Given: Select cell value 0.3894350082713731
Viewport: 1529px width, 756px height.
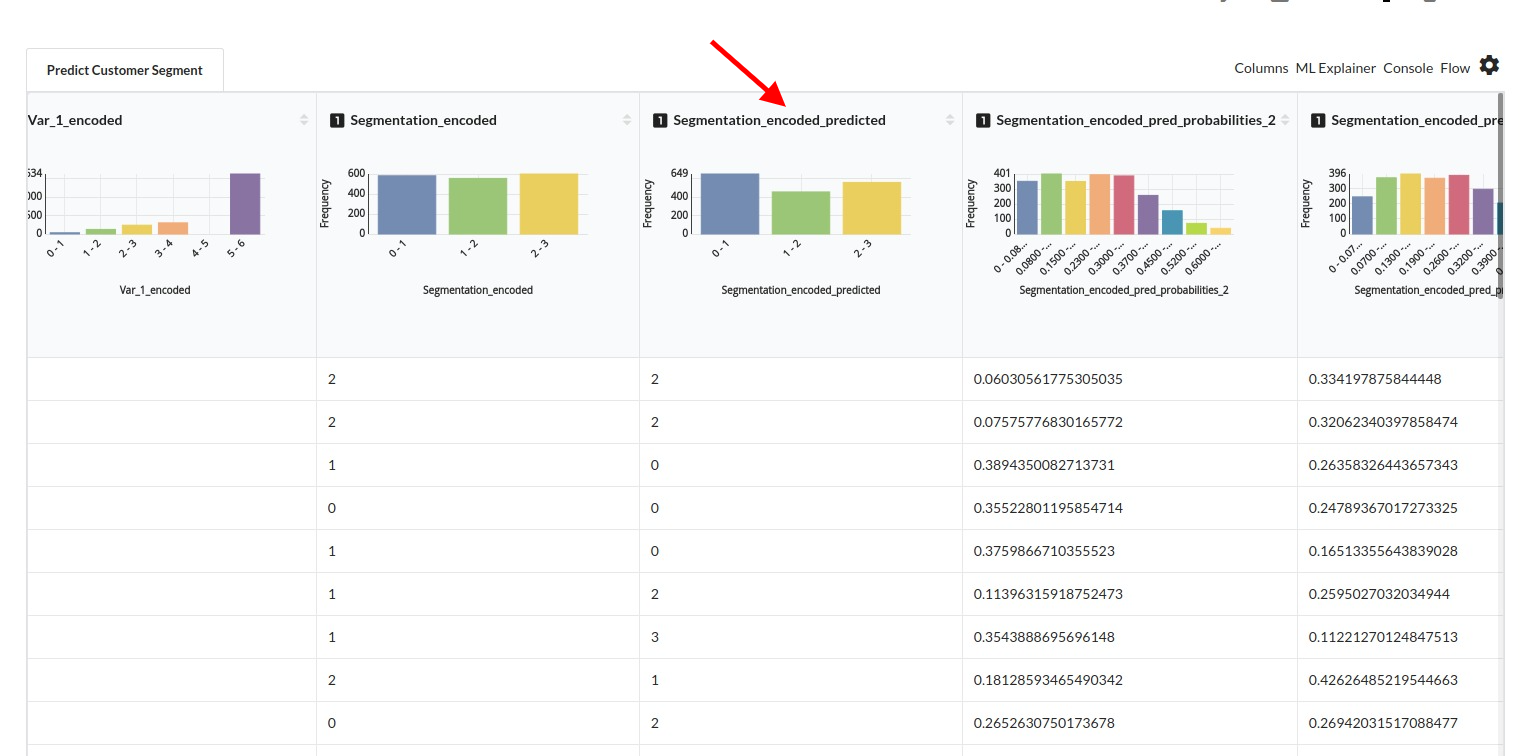Looking at the screenshot, I should click(1044, 465).
